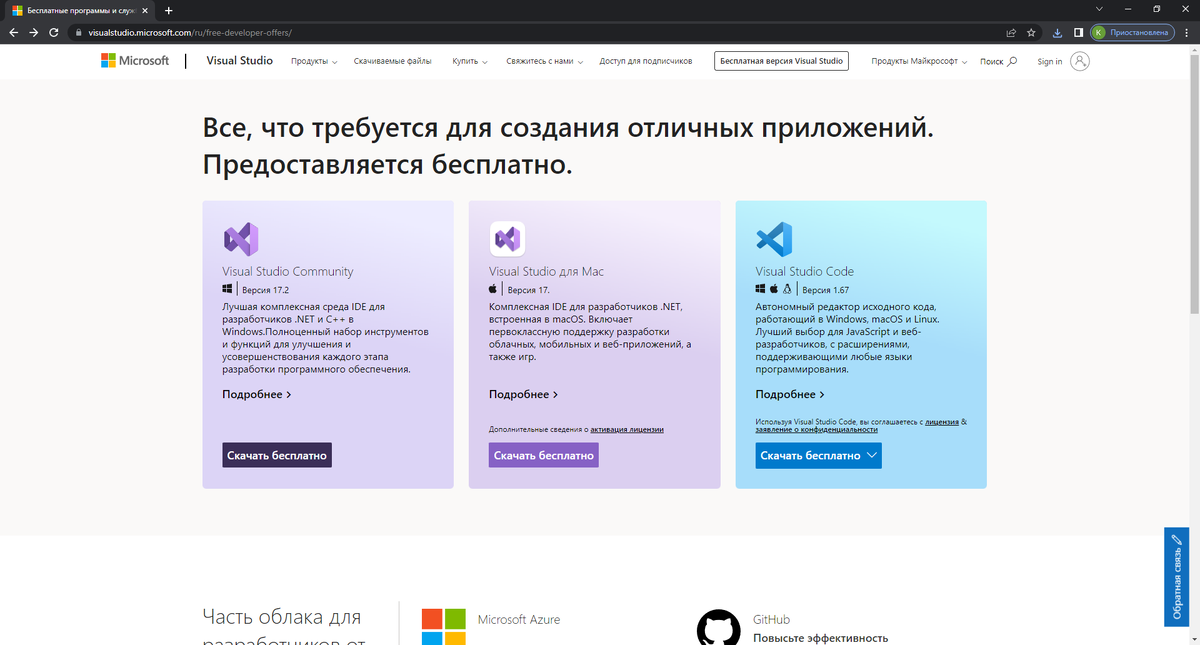The height and width of the screenshot is (645, 1200).
Task: Open the активация лицензии link
Action: (x=627, y=429)
